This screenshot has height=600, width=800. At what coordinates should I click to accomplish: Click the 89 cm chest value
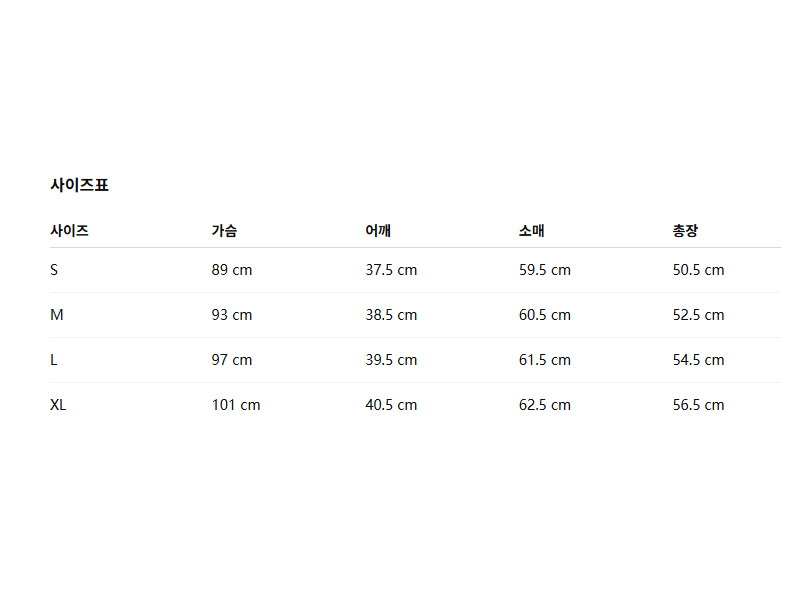pyautogui.click(x=232, y=270)
